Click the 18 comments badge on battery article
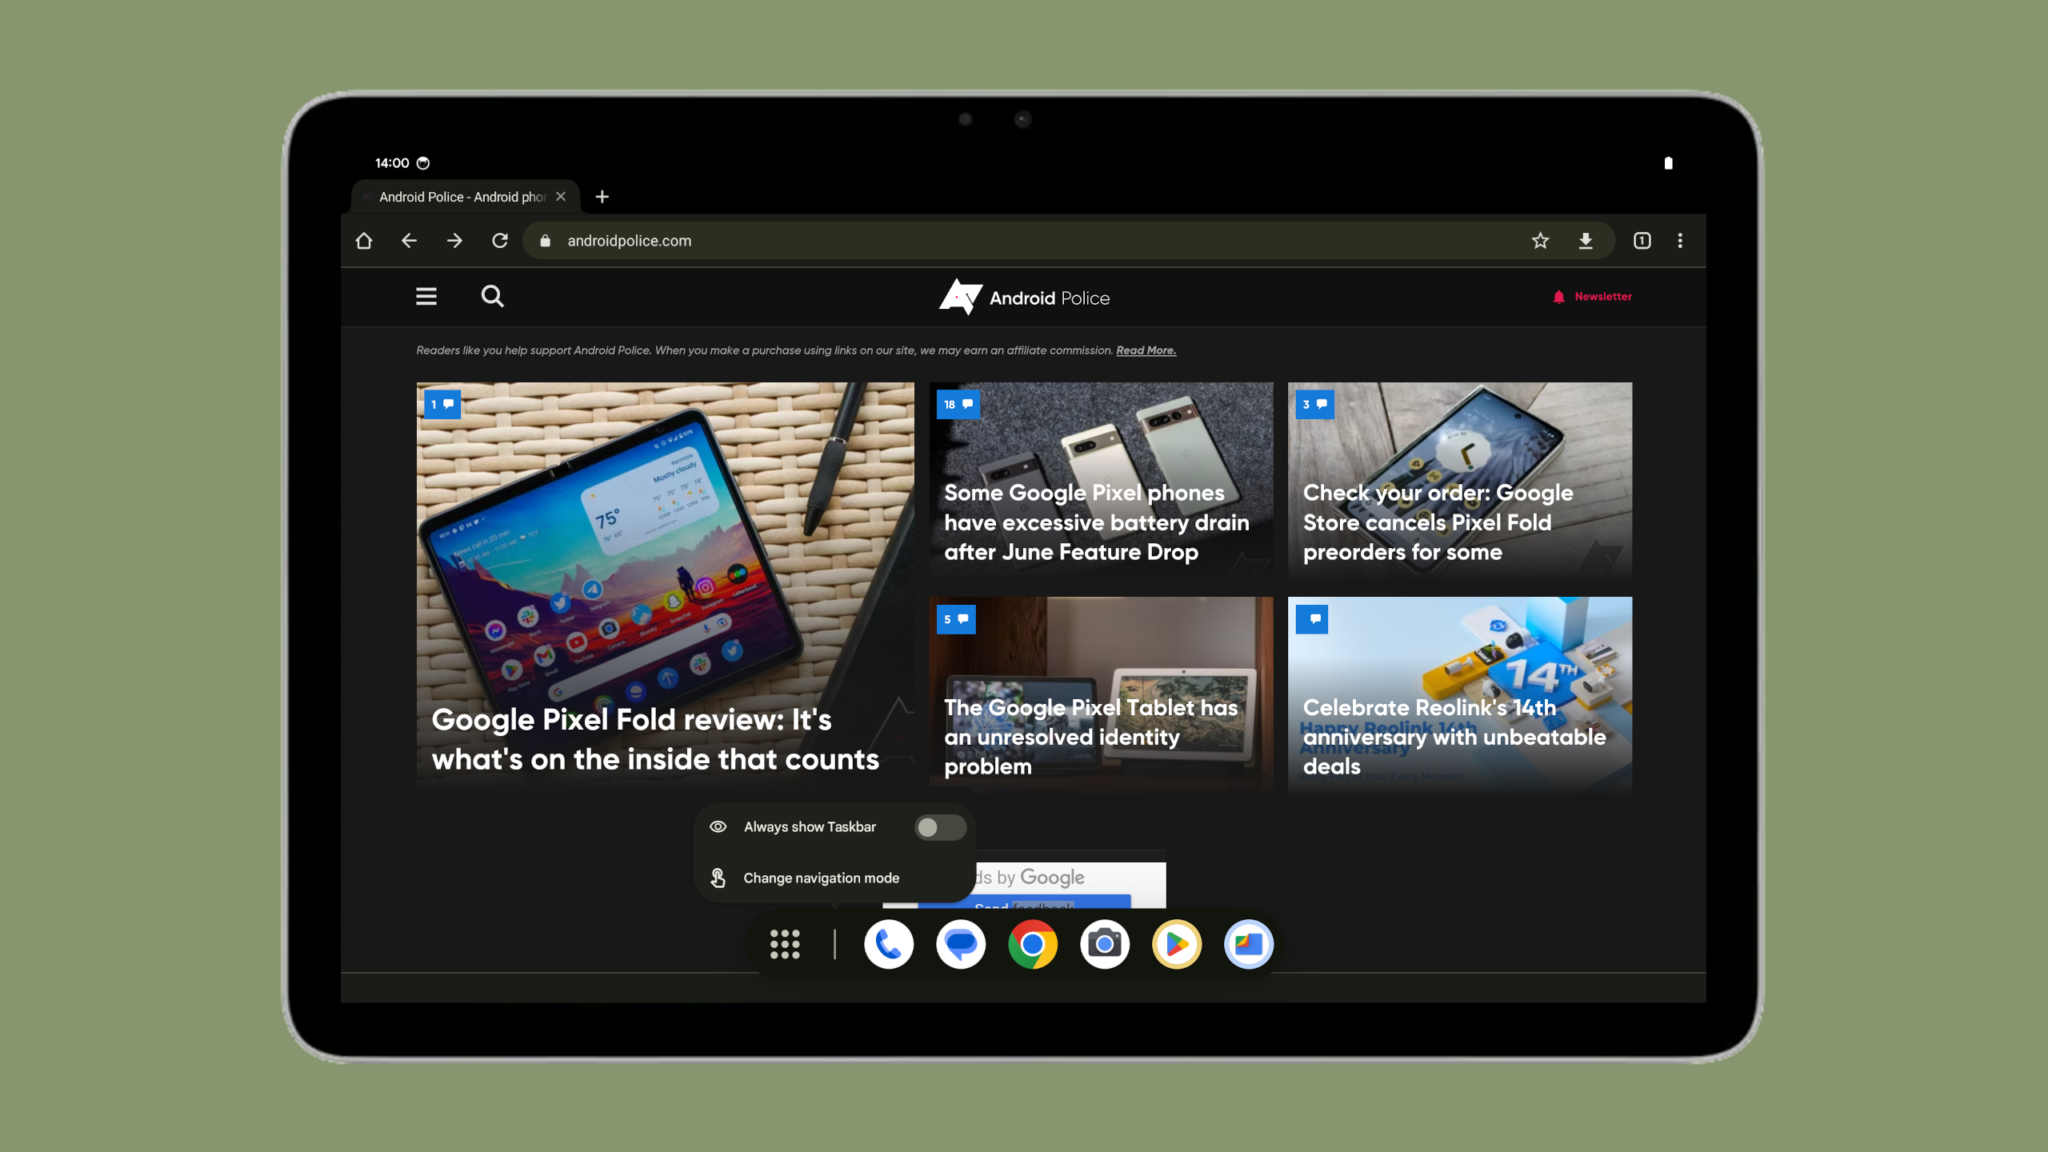The height and width of the screenshot is (1152, 2048). pyautogui.click(x=958, y=404)
